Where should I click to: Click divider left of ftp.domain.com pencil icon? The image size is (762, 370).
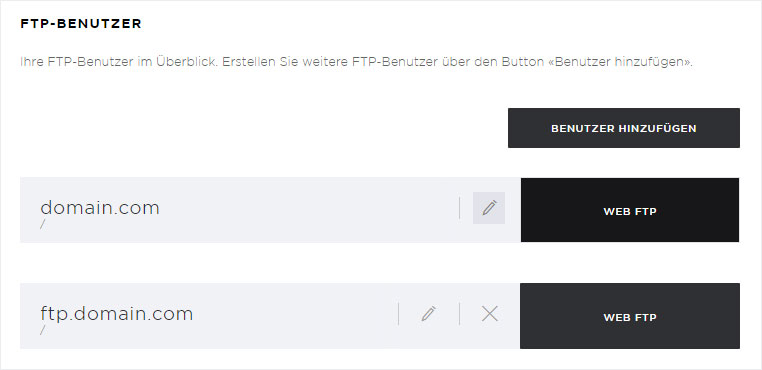point(398,314)
